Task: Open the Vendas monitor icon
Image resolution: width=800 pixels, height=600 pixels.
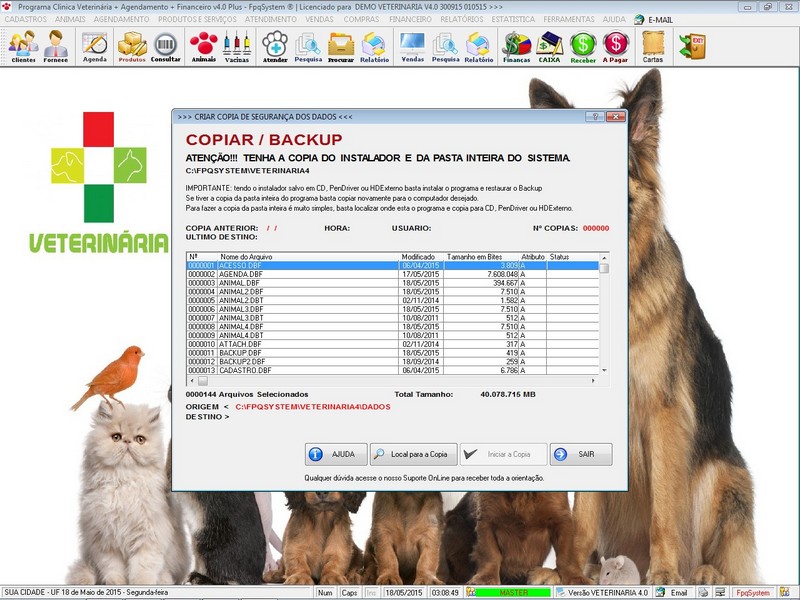Action: [x=413, y=47]
